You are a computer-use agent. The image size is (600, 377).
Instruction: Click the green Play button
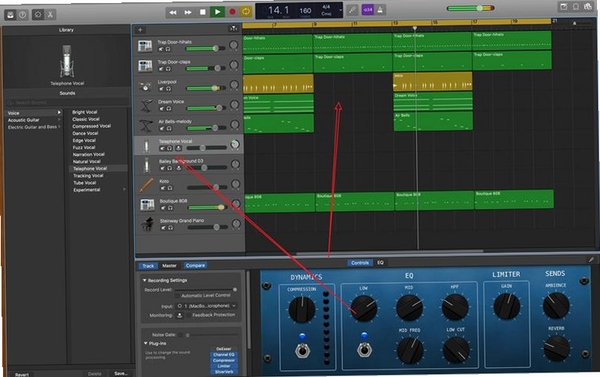click(x=217, y=12)
